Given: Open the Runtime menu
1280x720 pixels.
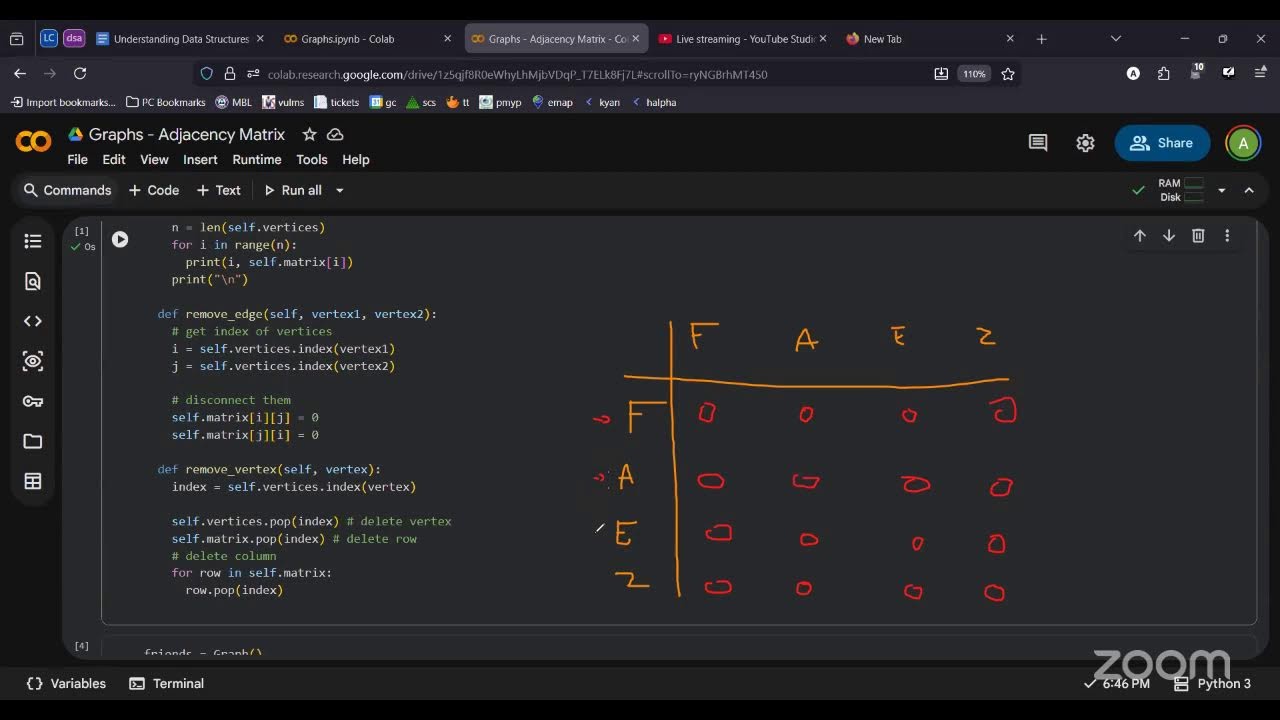Looking at the screenshot, I should [x=257, y=159].
